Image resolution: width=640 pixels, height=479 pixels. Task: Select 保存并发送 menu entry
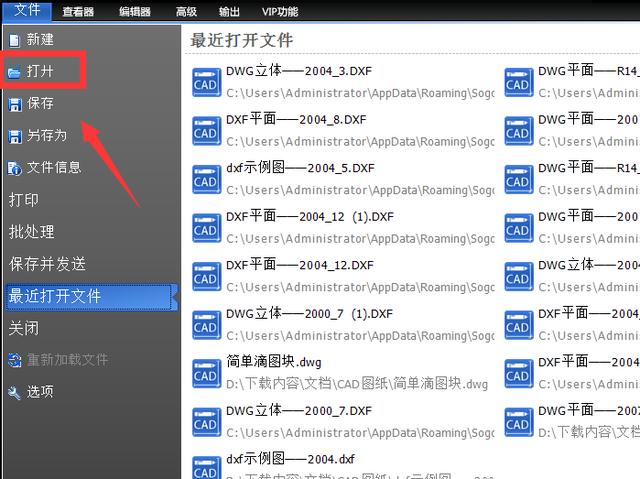click(47, 264)
